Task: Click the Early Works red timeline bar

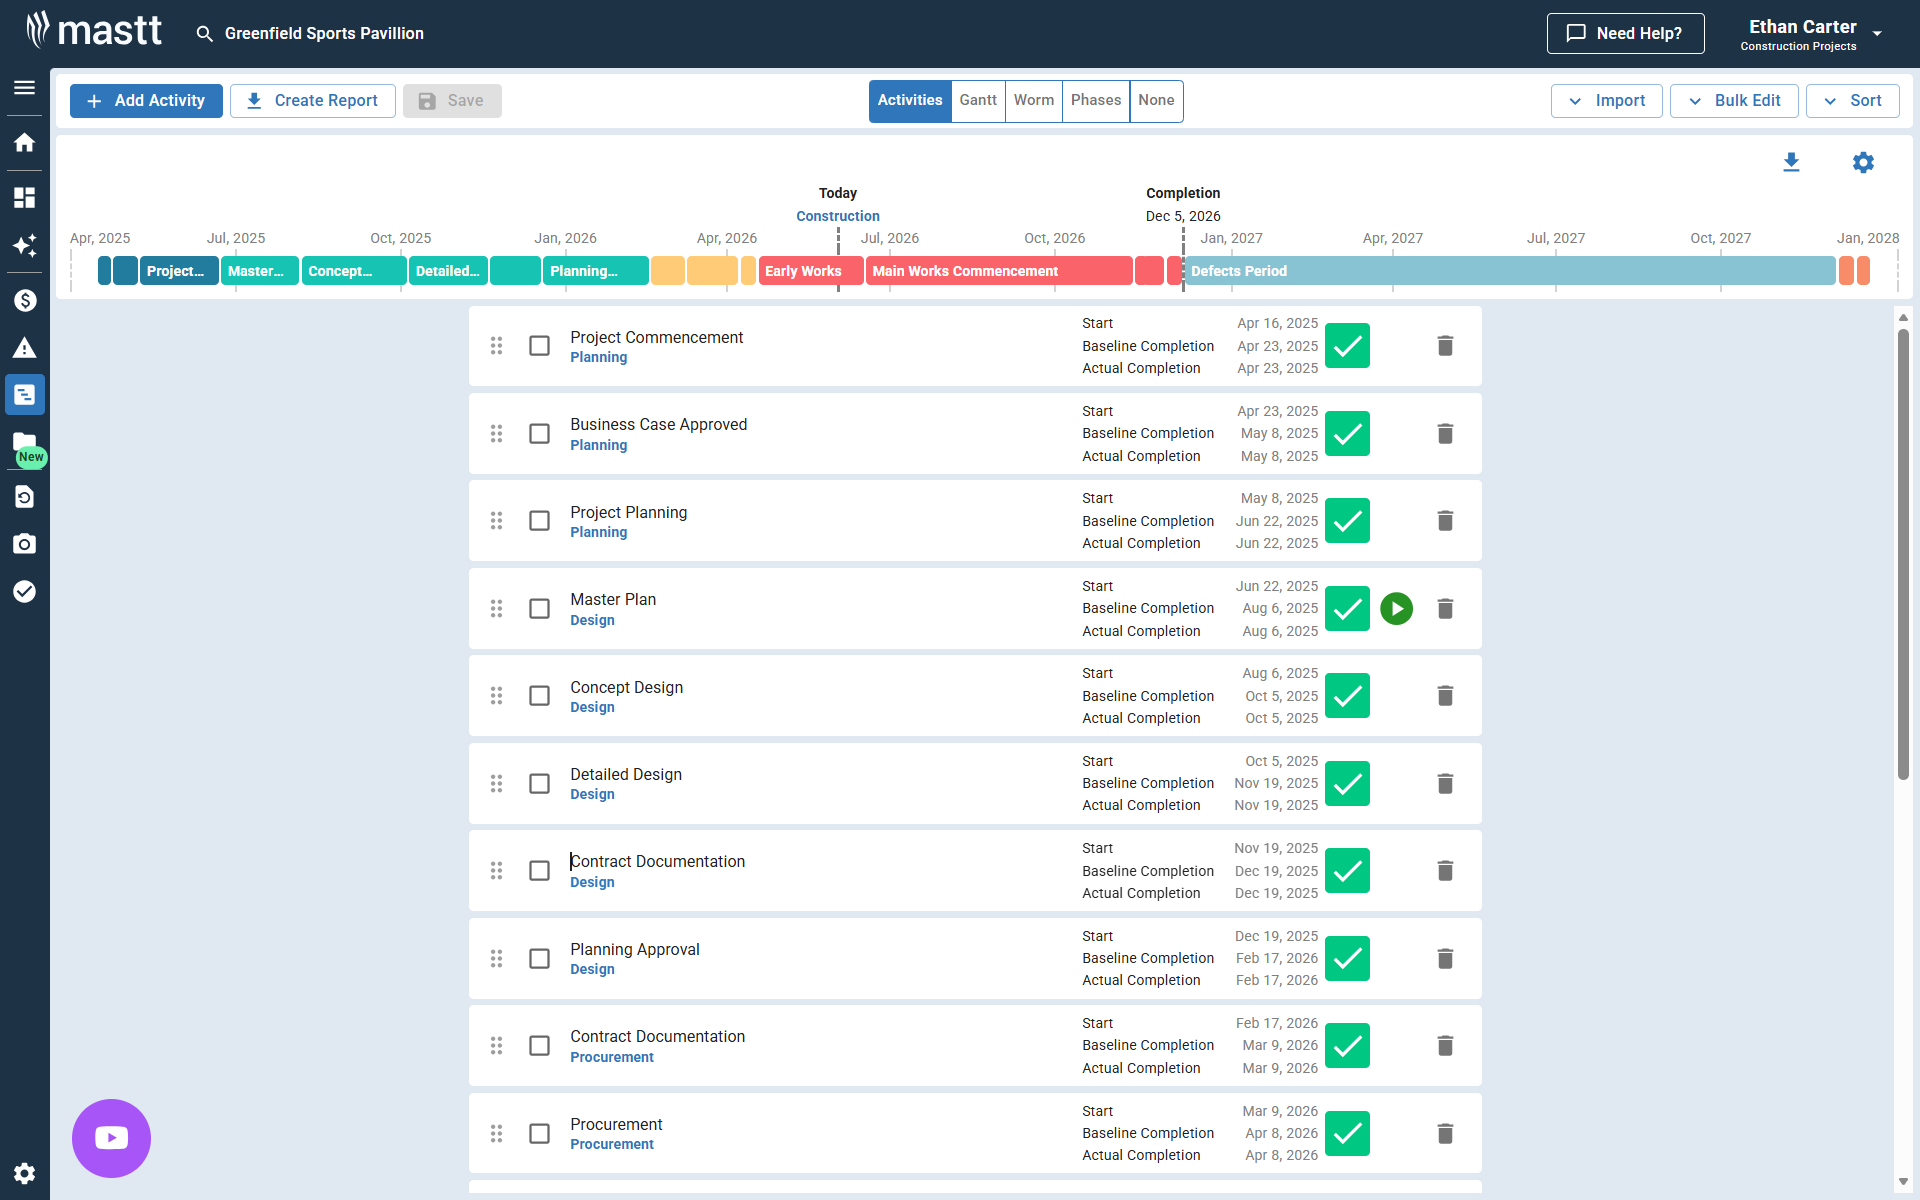Action: tap(811, 271)
